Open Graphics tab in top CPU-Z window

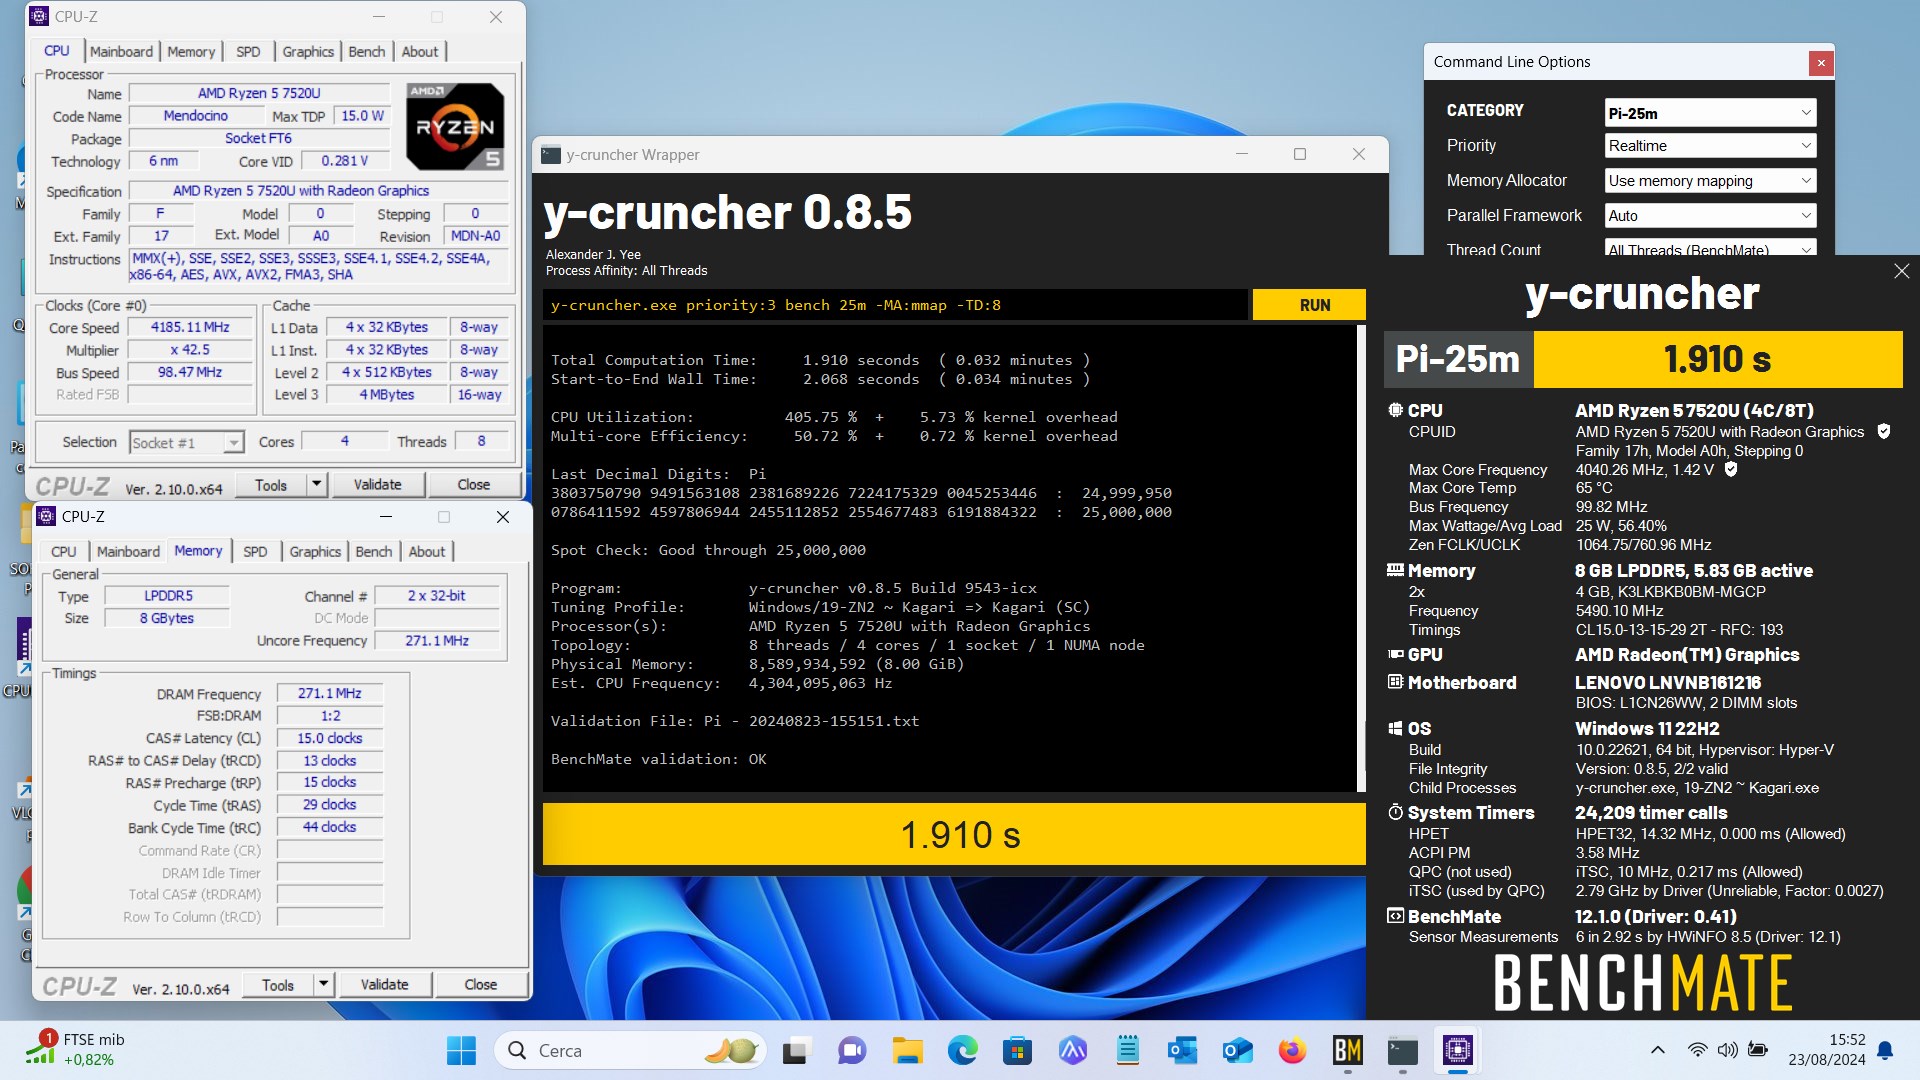[x=308, y=52]
